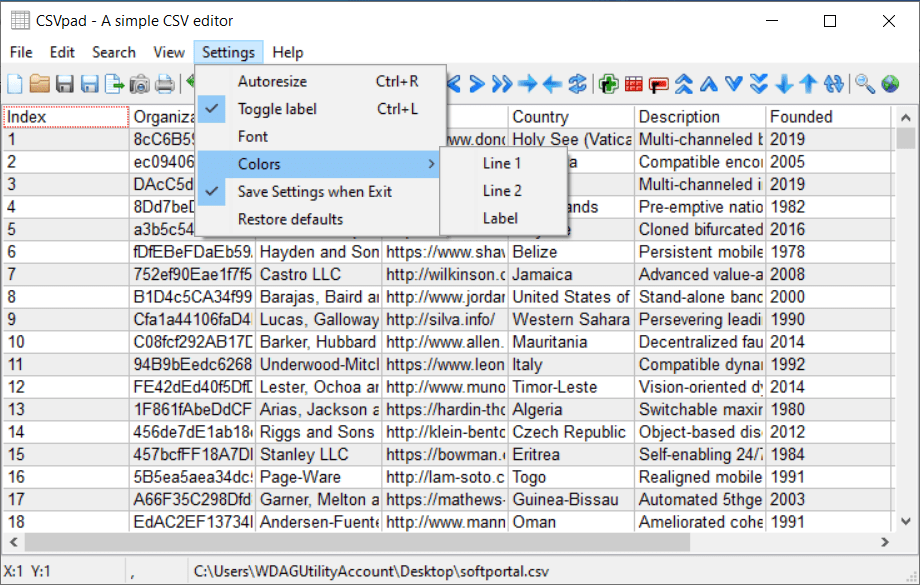The height and width of the screenshot is (585, 920).
Task: Open the View menu
Action: [x=169, y=52]
